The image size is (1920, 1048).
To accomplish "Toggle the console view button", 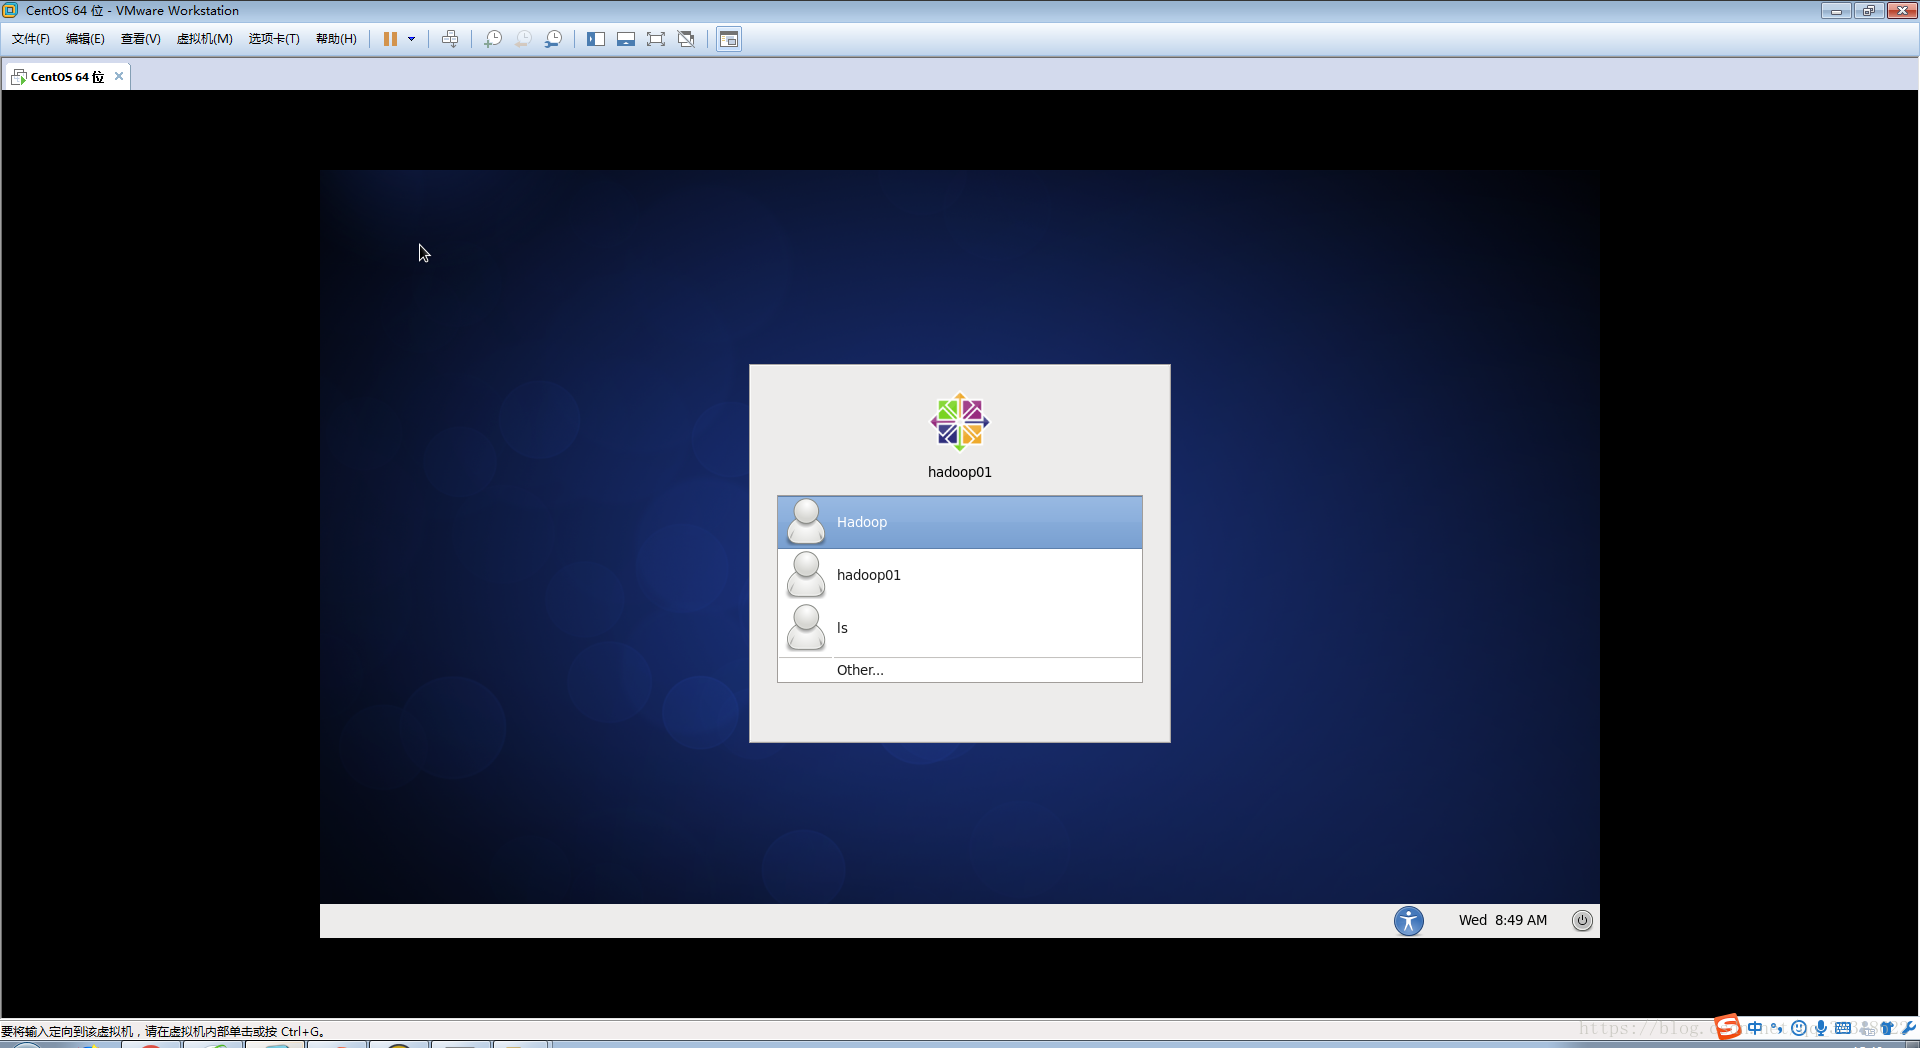I will coord(729,39).
